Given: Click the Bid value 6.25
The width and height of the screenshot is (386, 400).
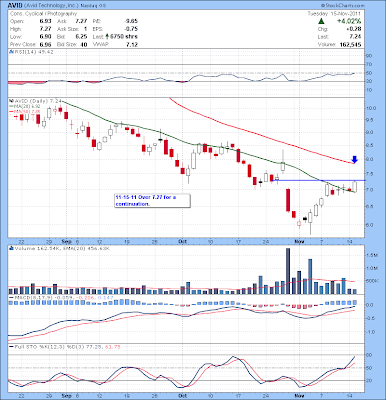Looking at the screenshot, I should (81, 37).
